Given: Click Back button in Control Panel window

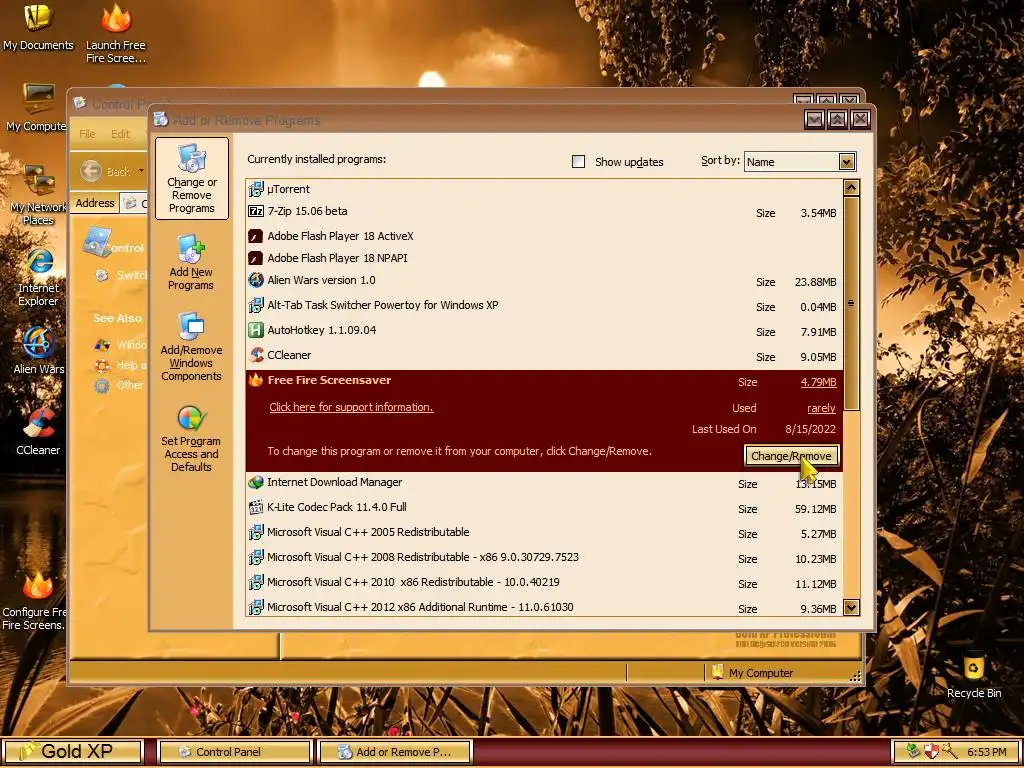Looking at the screenshot, I should pyautogui.click(x=104, y=171).
